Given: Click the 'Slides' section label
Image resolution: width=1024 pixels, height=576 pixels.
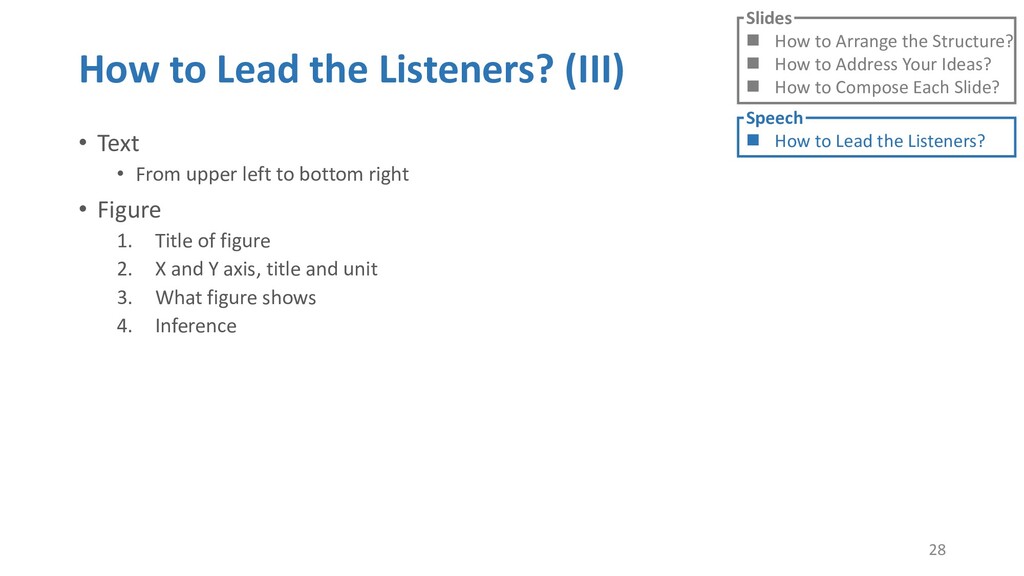Looking at the screenshot, I should 768,18.
